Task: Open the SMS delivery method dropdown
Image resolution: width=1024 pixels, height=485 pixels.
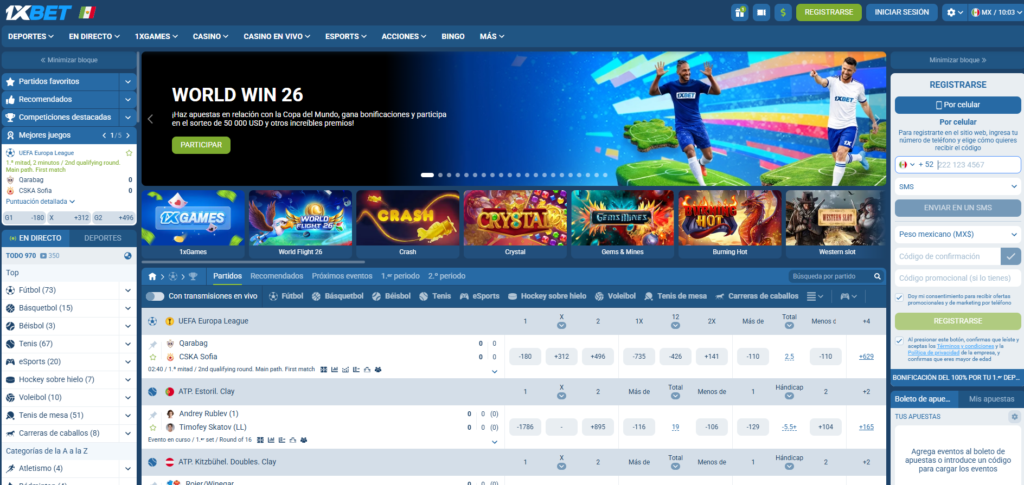Action: (958, 187)
